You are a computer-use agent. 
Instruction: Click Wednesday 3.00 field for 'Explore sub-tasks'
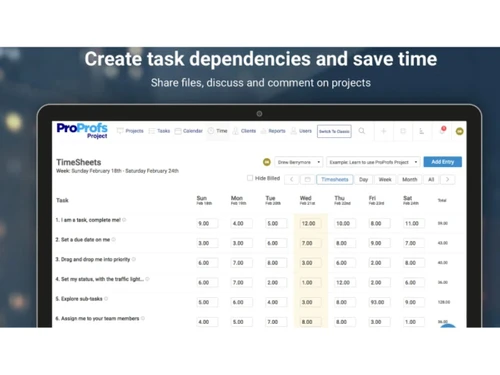[x=310, y=302]
